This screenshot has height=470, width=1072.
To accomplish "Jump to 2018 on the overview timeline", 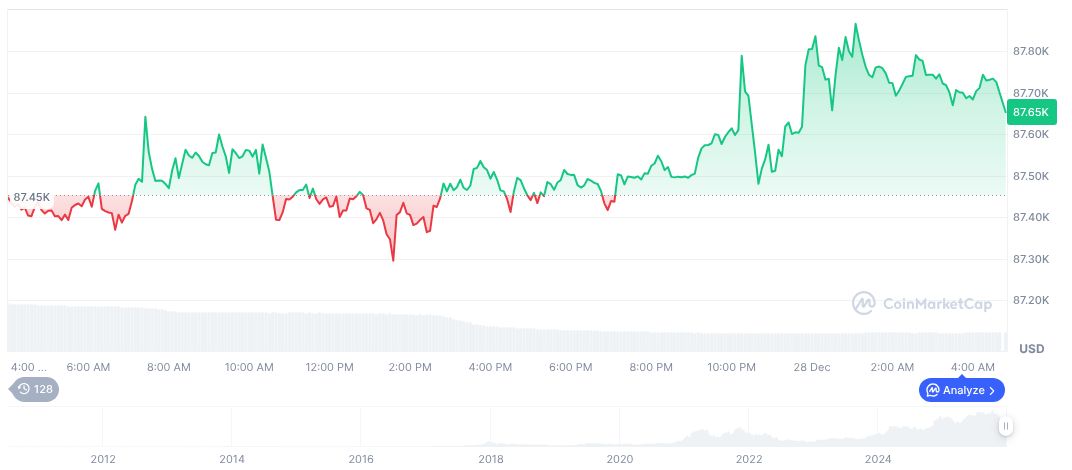I will tap(491, 459).
